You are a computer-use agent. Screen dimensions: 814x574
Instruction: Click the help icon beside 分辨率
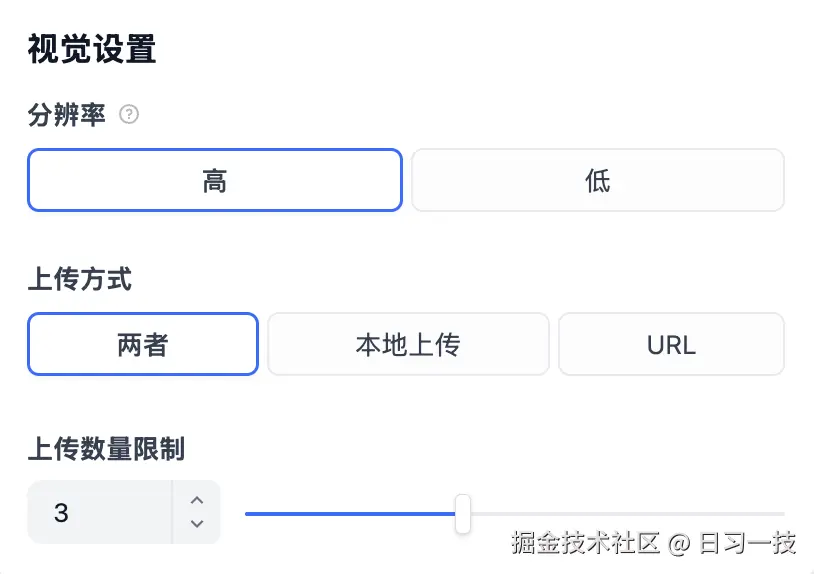(129, 115)
